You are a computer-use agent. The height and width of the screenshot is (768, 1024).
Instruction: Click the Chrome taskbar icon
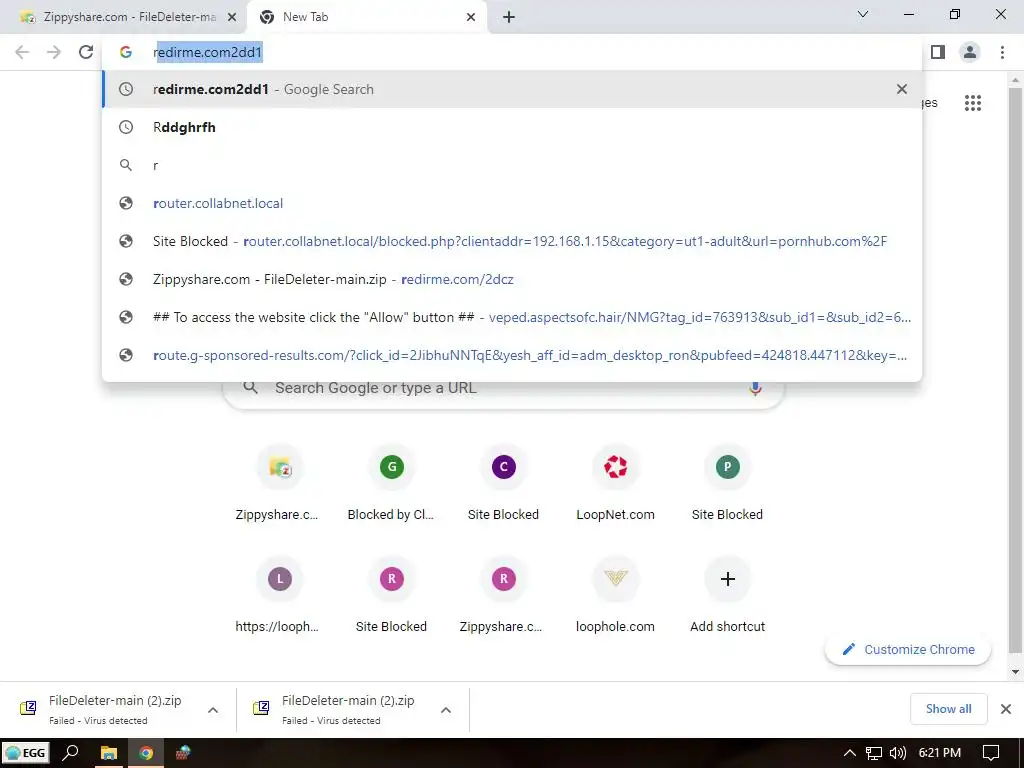pos(146,753)
